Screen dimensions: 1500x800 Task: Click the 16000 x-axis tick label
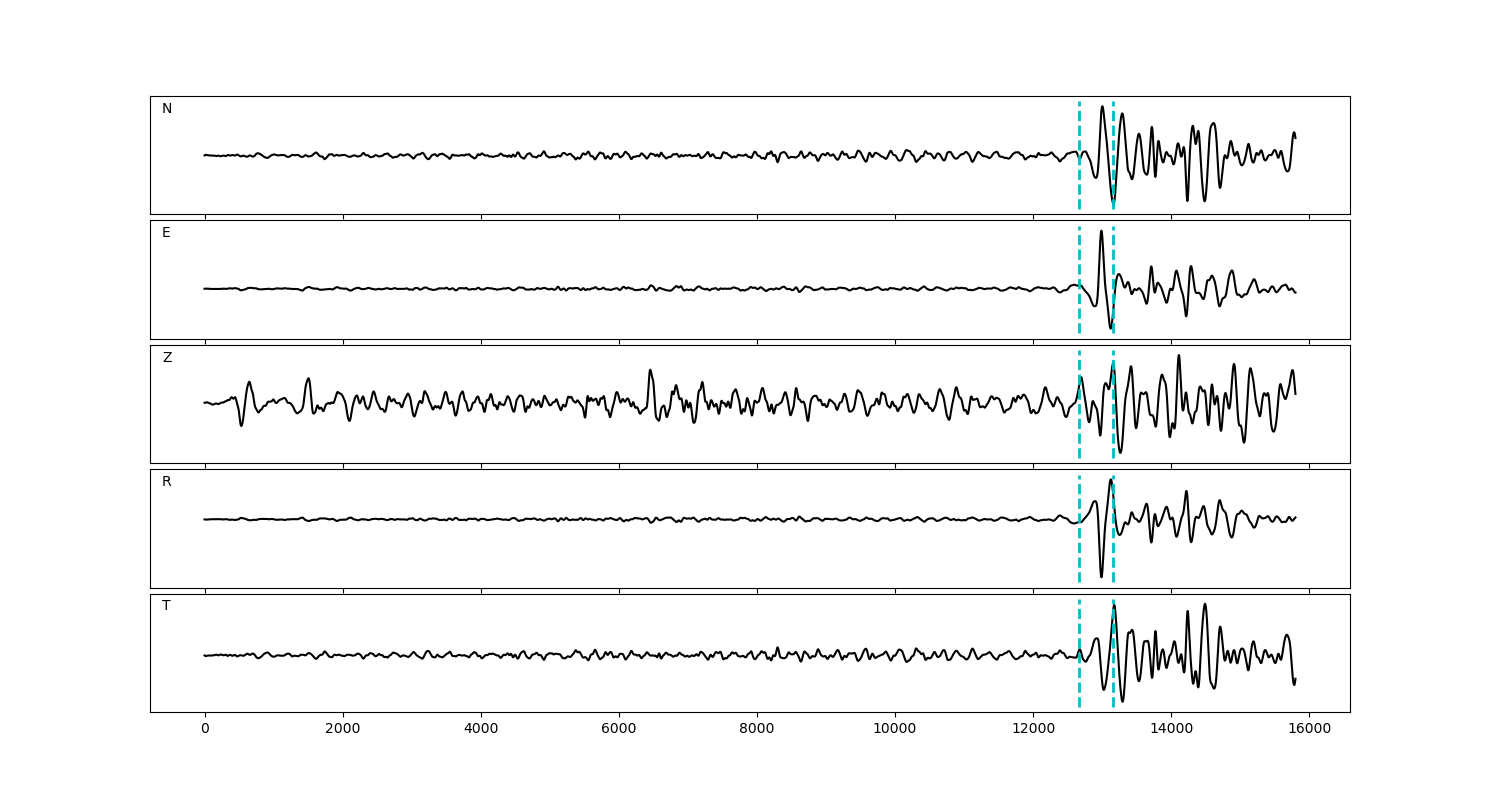pos(1309,729)
